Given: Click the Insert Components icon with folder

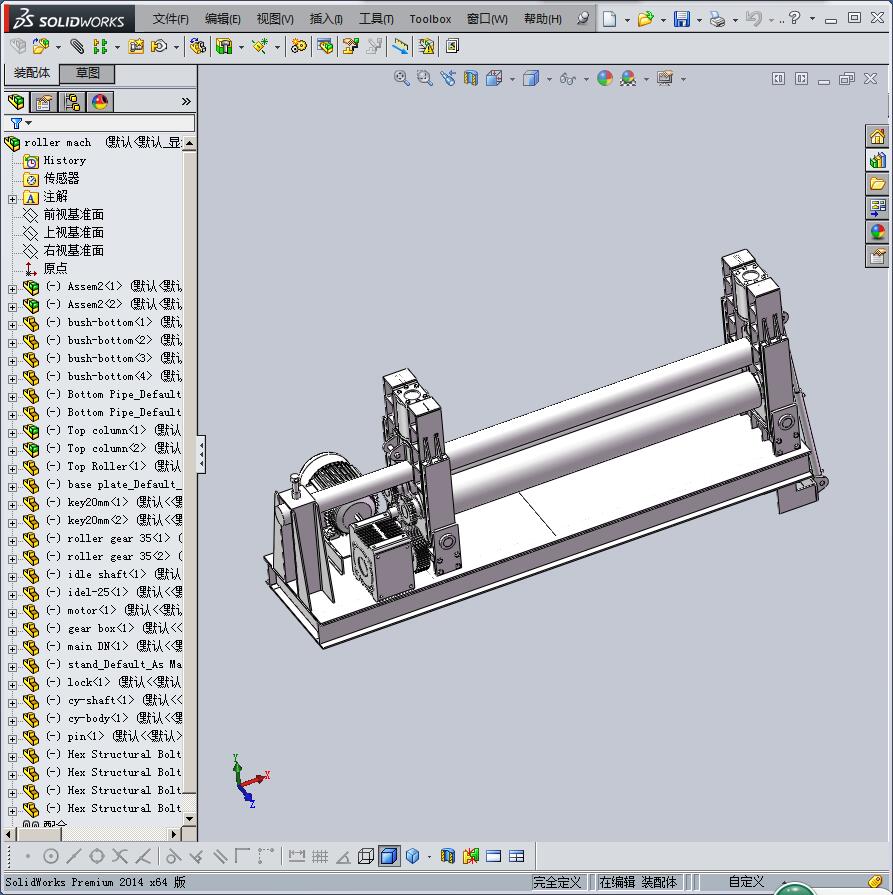Looking at the screenshot, I should point(41,46).
